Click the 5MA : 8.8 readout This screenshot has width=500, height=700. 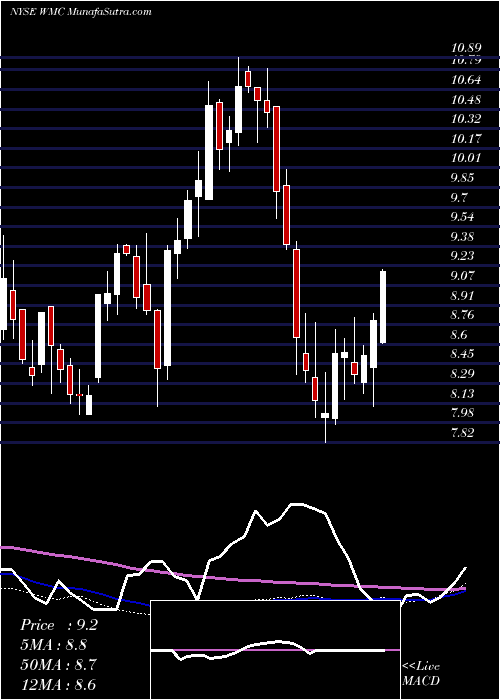click(x=54, y=645)
